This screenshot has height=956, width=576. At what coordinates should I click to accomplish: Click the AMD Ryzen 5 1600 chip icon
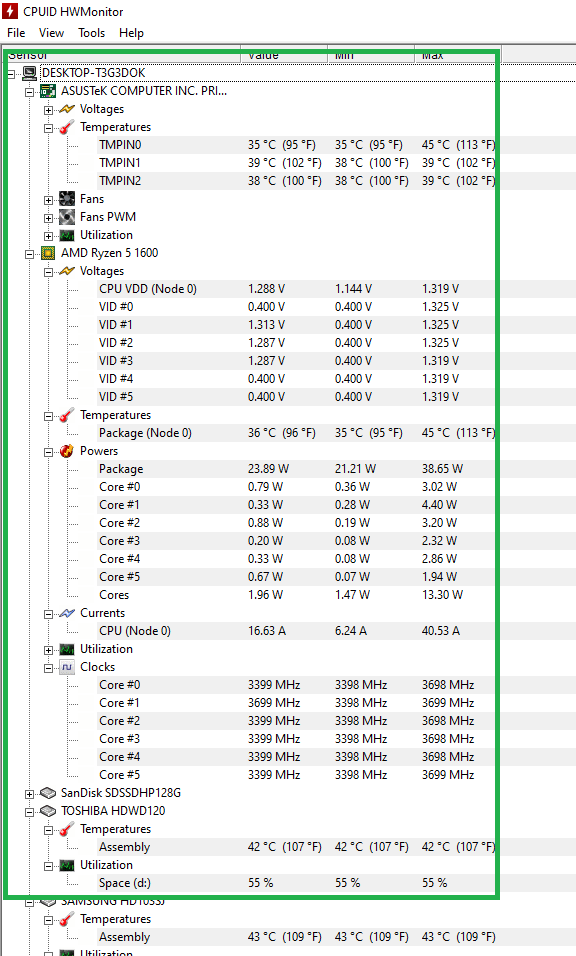coord(48,253)
